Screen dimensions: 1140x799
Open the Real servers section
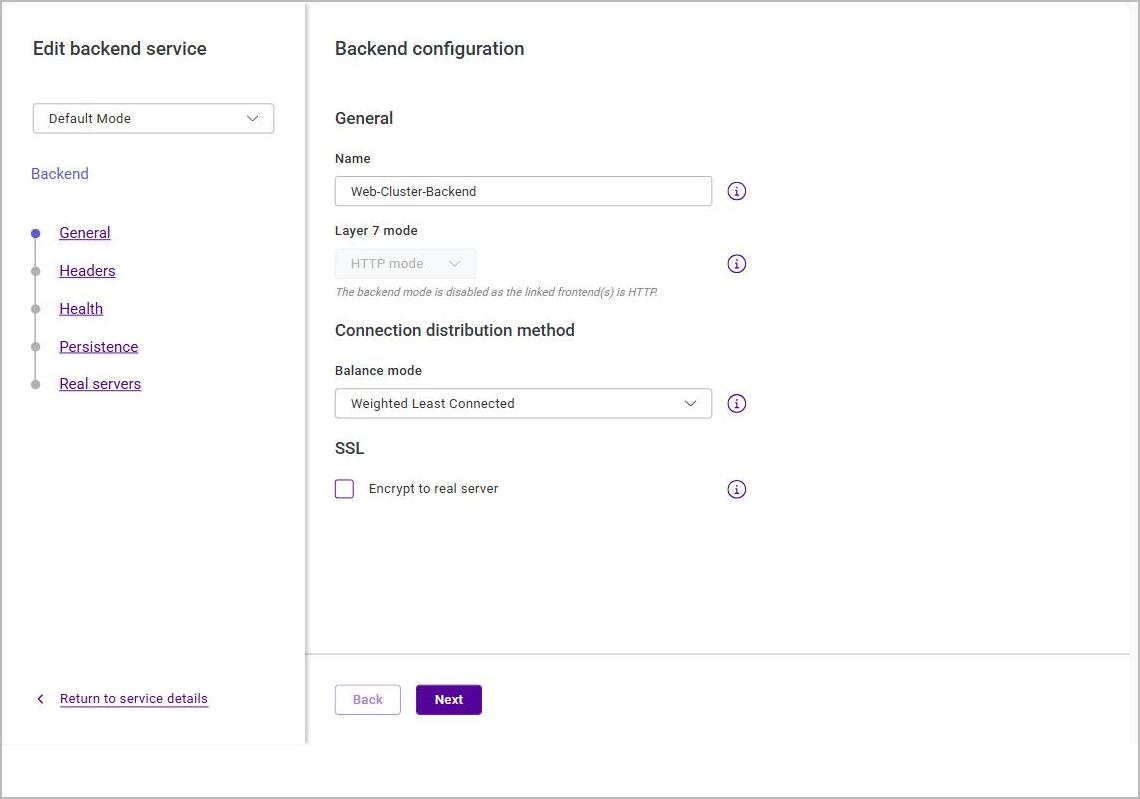click(100, 384)
